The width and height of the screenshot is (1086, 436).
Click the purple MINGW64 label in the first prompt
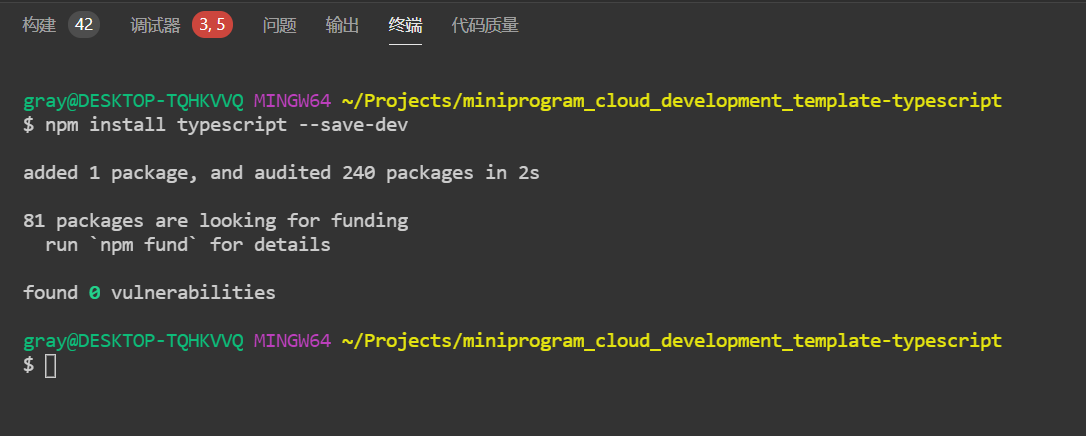coord(292,101)
